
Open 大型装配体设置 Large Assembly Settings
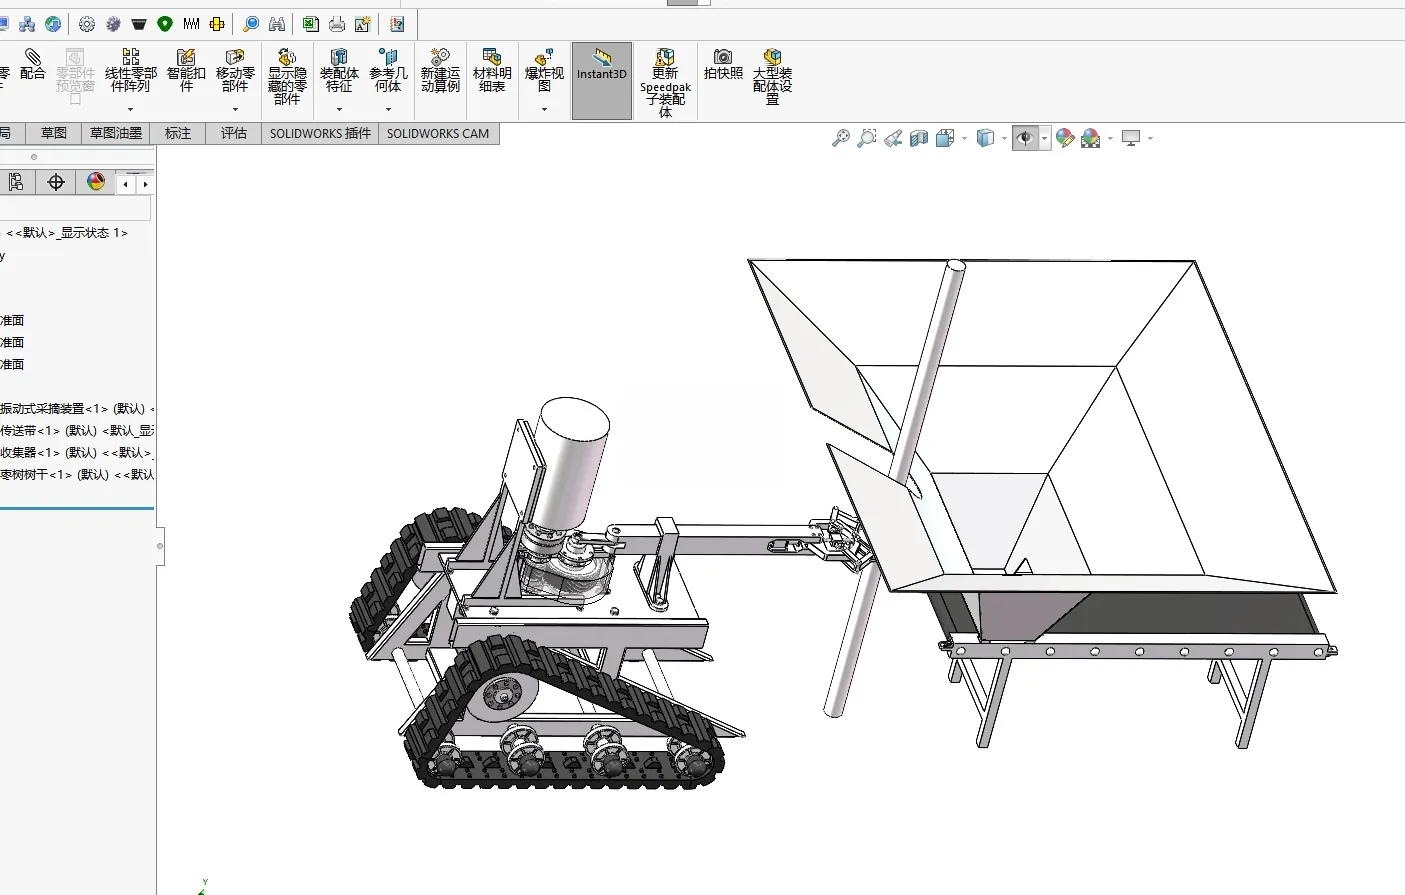pyautogui.click(x=772, y=77)
